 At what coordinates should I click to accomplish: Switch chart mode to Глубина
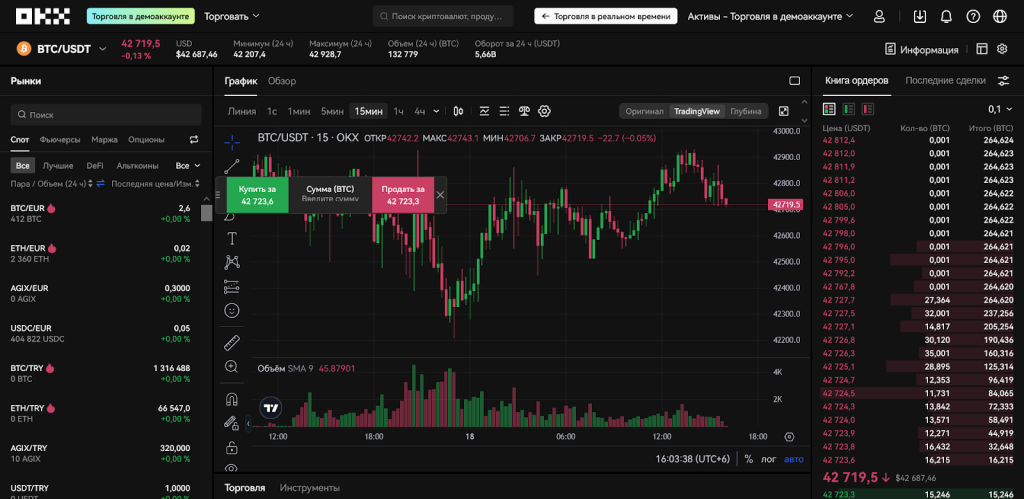pyautogui.click(x=746, y=111)
